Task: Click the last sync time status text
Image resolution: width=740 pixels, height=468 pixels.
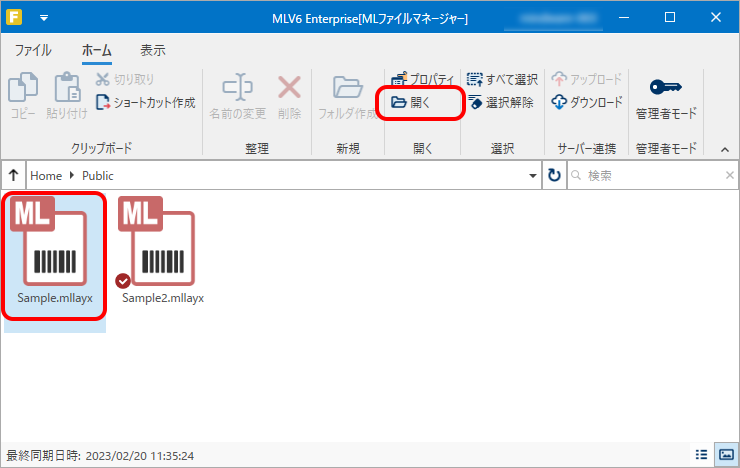Action: pos(100,456)
